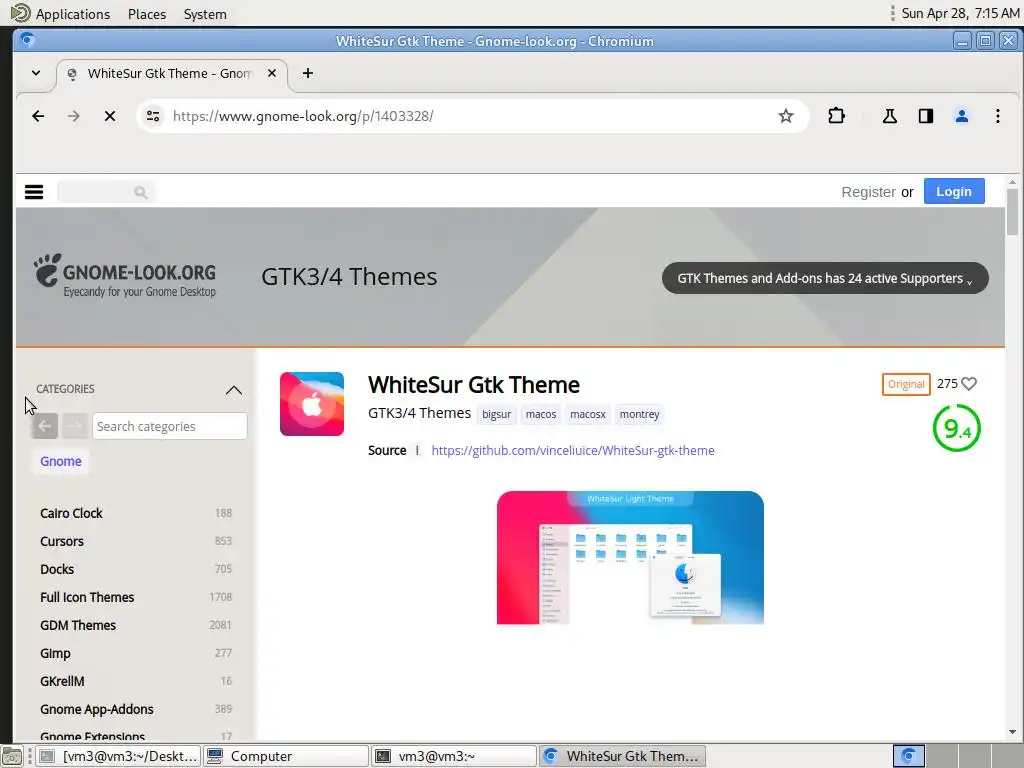Open the hamburger menu on gnome-look
The height and width of the screenshot is (768, 1024).
(34, 192)
